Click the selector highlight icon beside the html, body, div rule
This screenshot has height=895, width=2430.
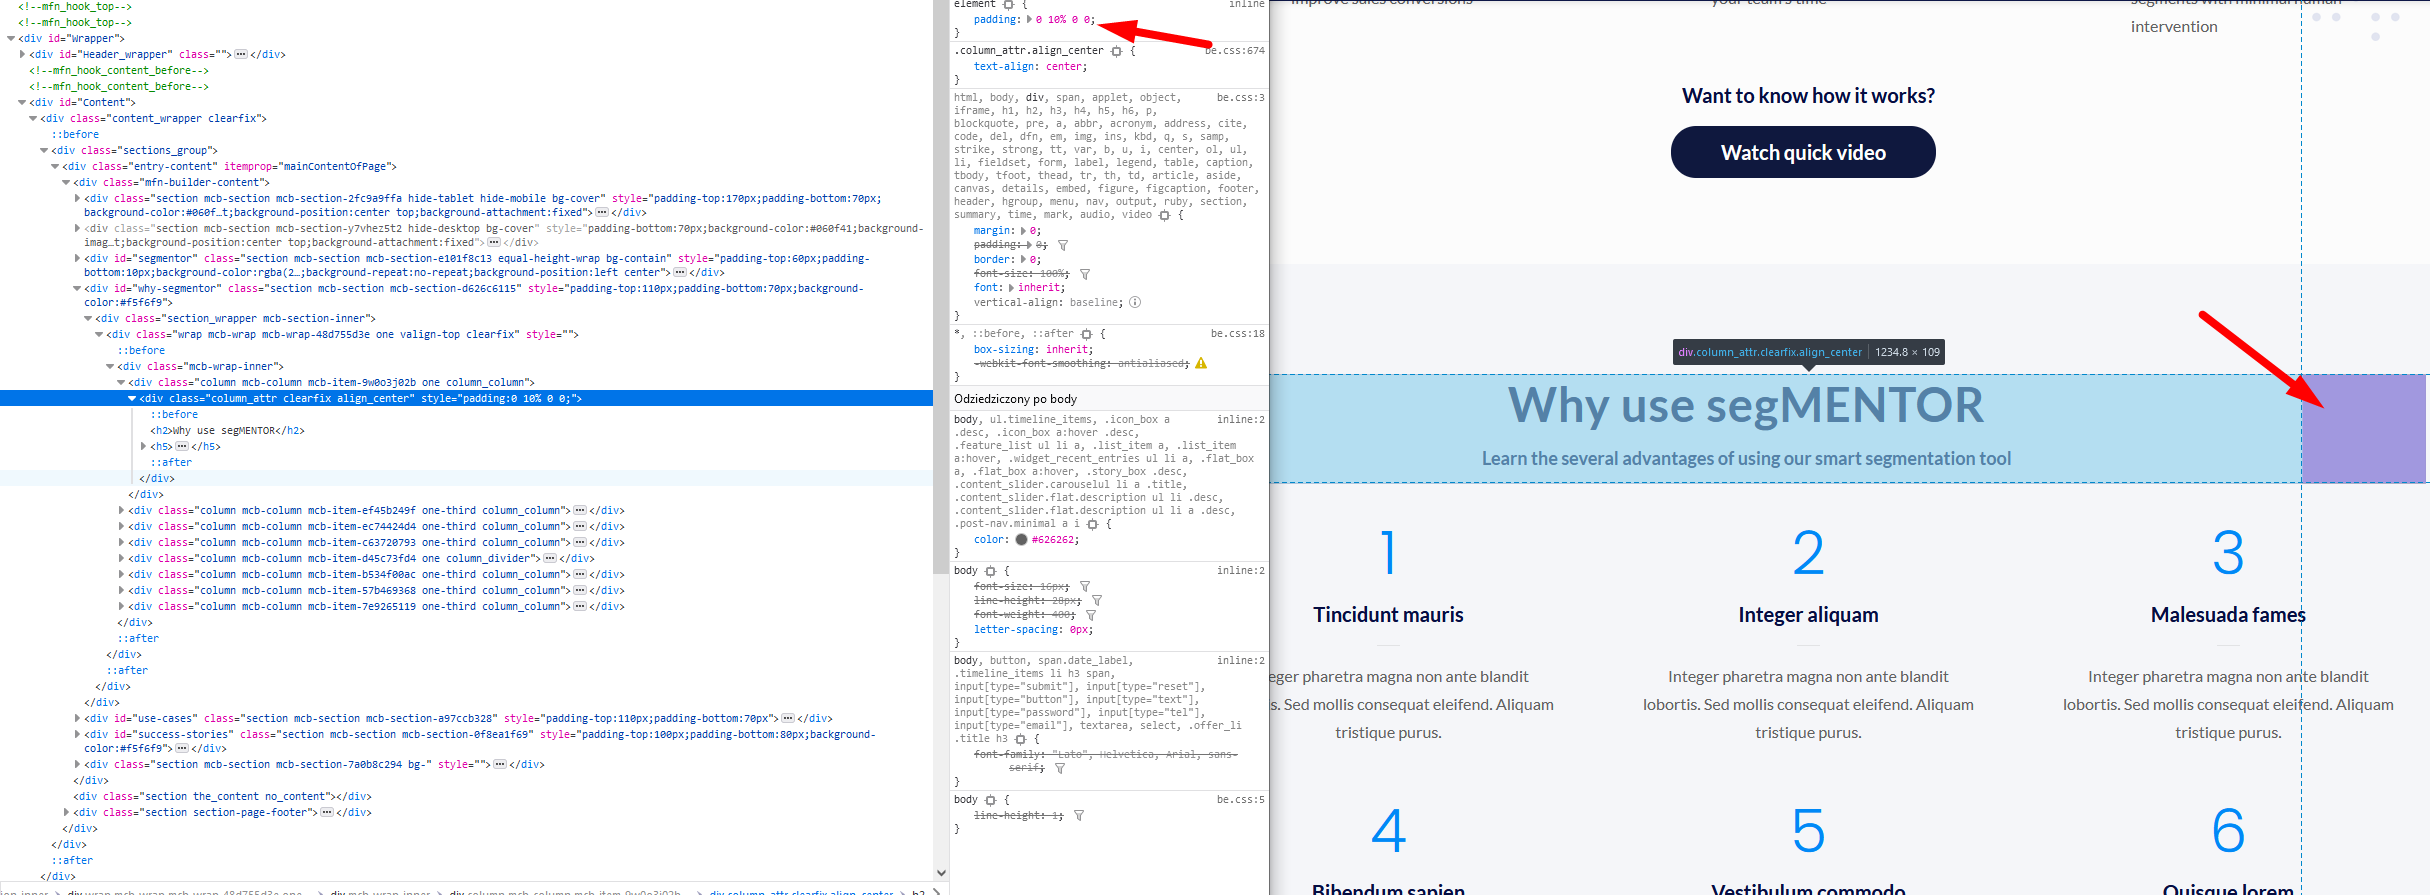tap(1164, 215)
